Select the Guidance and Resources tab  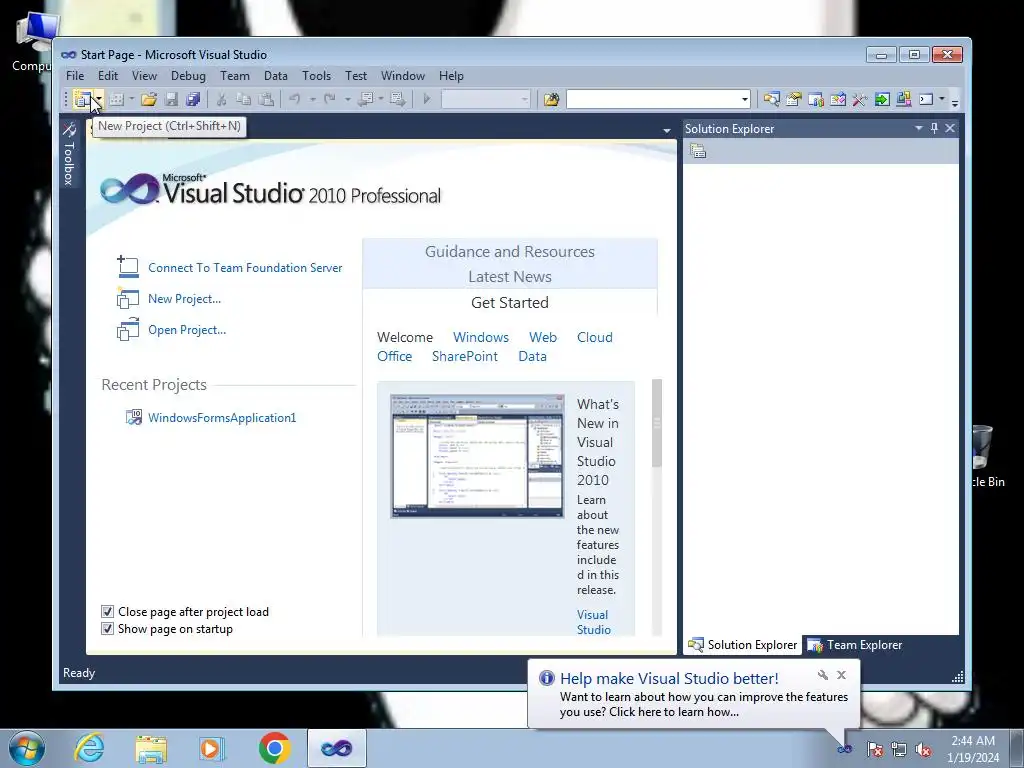[510, 251]
